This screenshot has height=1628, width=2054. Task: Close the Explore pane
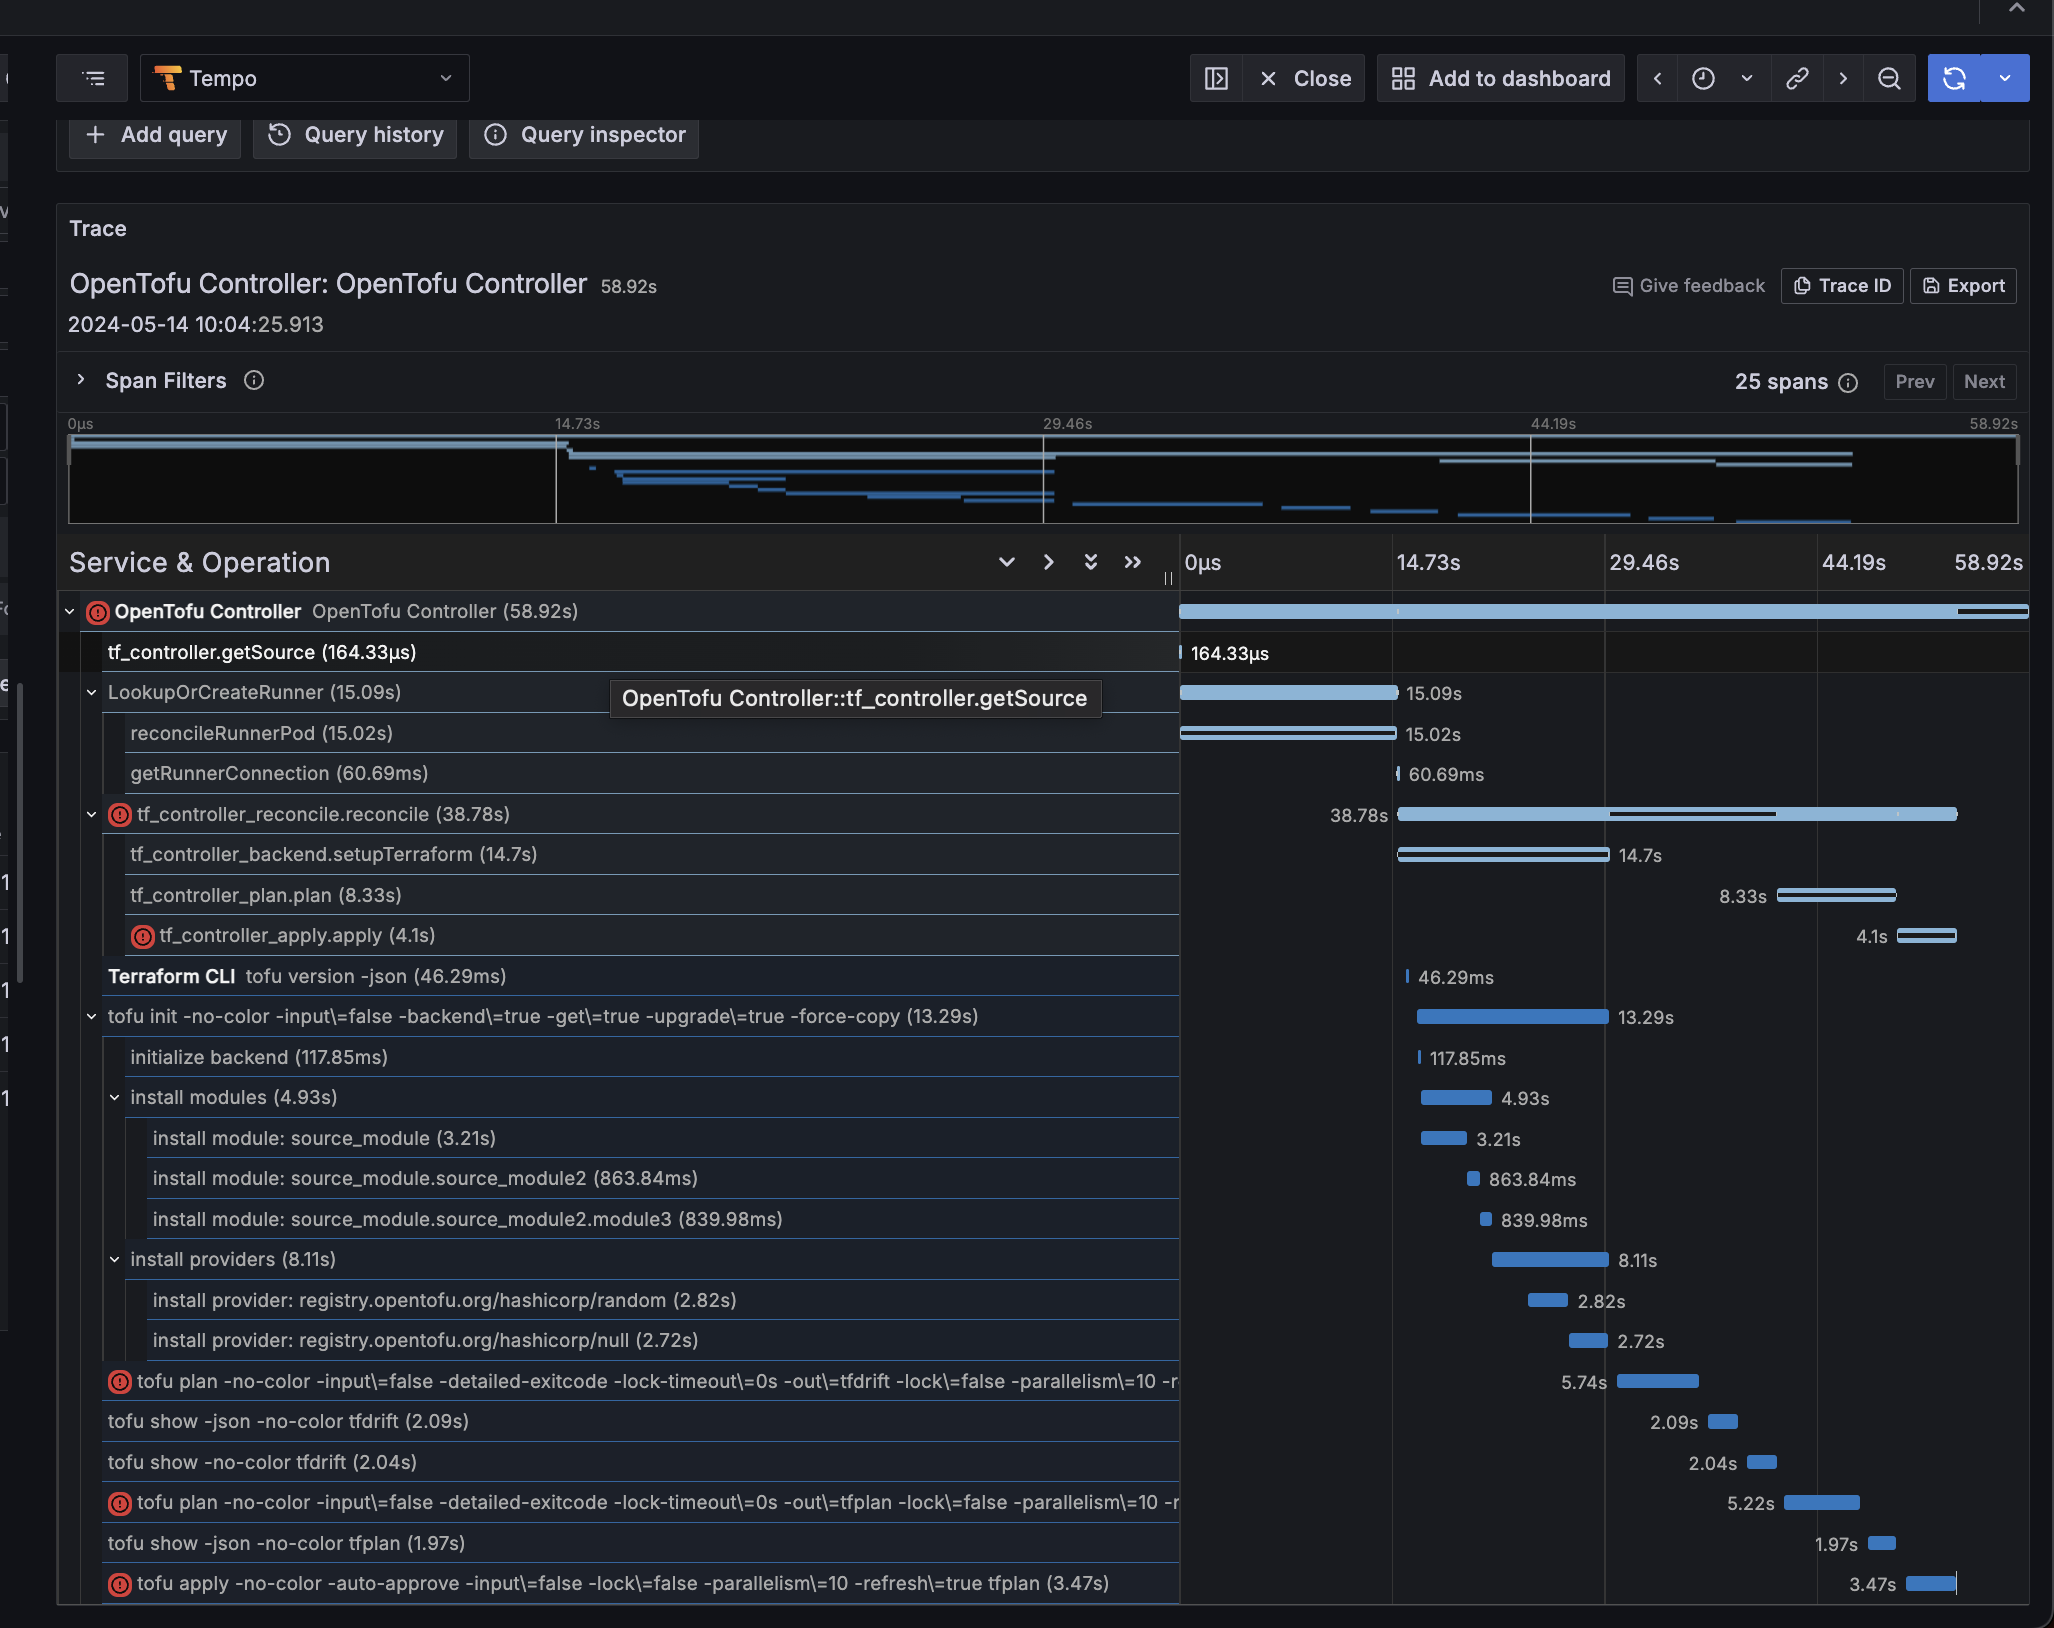(x=1305, y=78)
